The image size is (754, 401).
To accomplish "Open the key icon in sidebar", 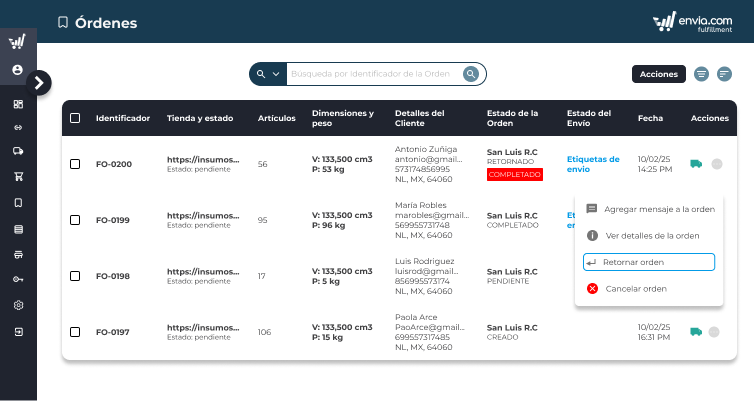I will pos(18,279).
